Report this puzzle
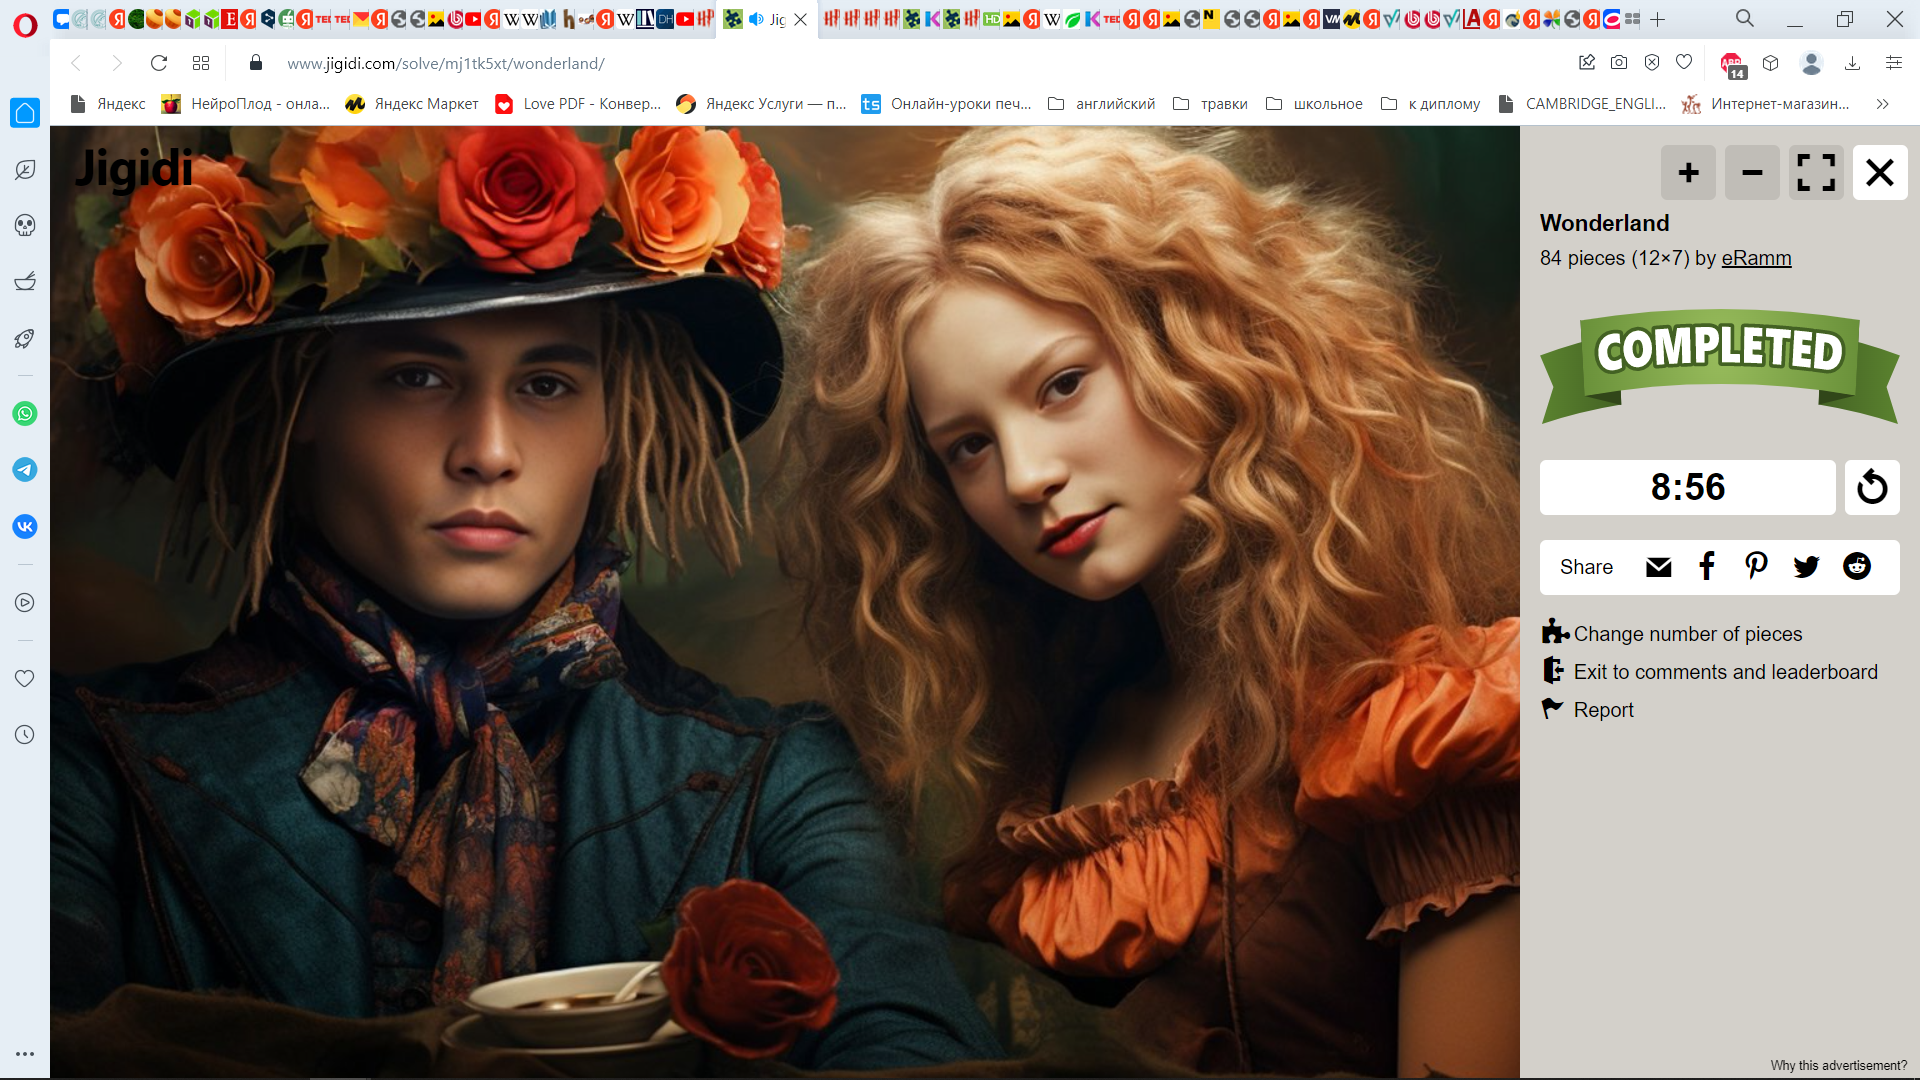The height and width of the screenshot is (1080, 1920). point(1603,710)
